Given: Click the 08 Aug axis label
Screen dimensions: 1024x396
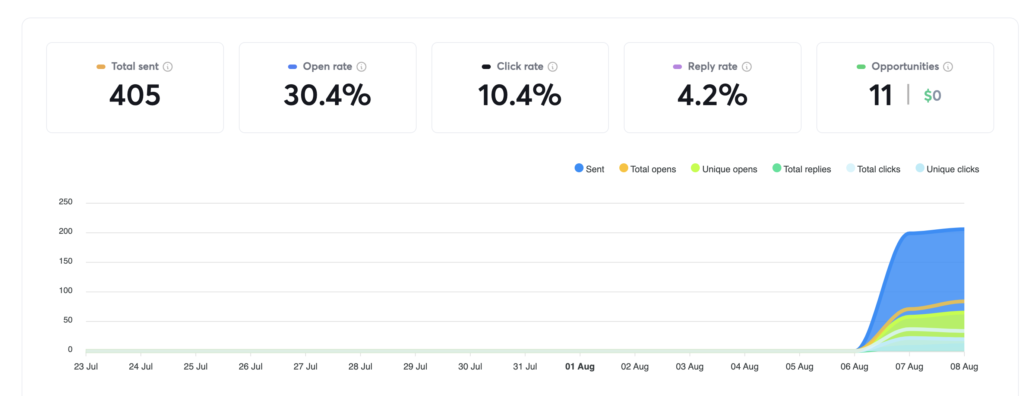Looking at the screenshot, I should tap(964, 367).
